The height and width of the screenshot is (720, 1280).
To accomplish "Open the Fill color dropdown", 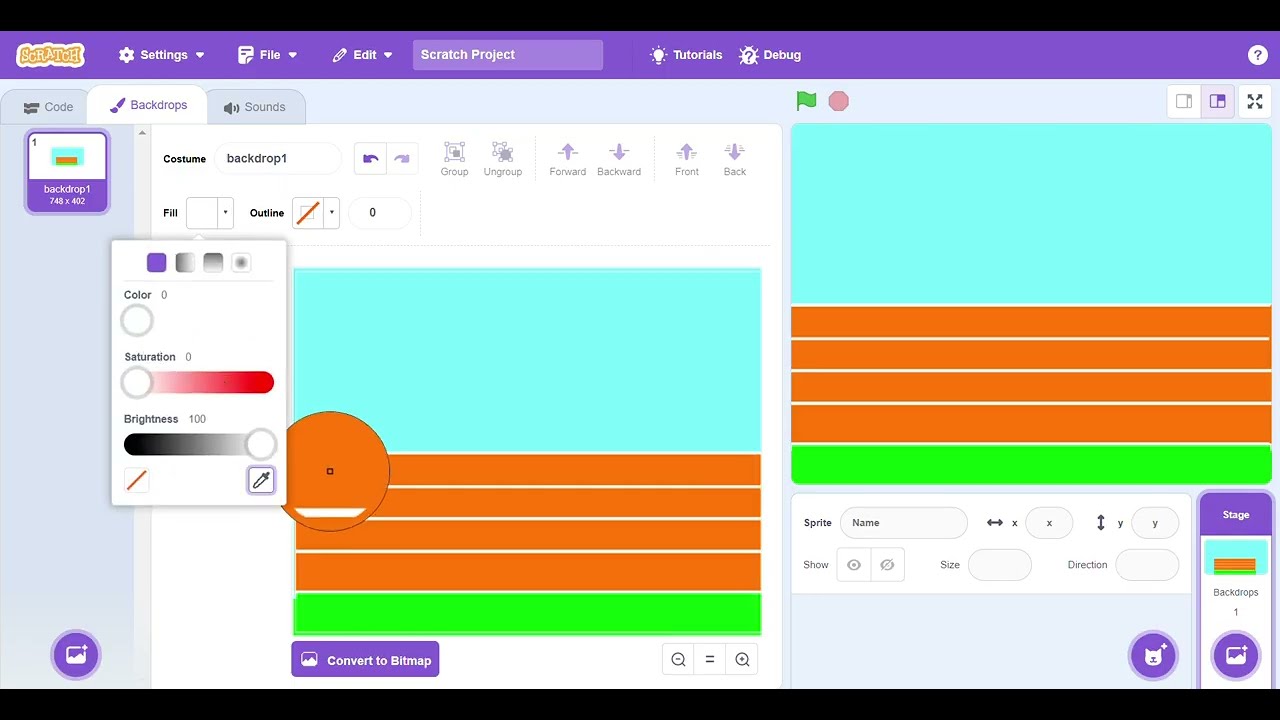I will (x=209, y=212).
